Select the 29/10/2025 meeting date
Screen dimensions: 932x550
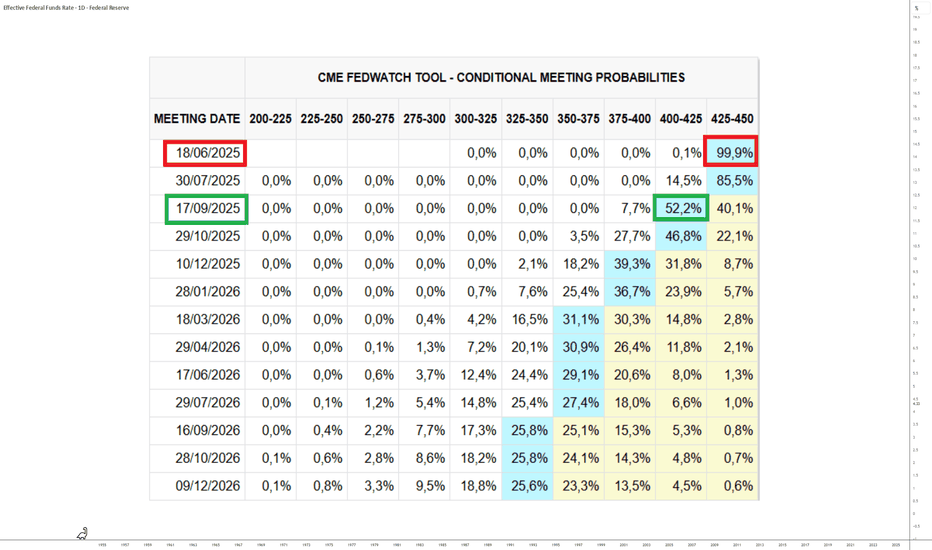tap(207, 237)
